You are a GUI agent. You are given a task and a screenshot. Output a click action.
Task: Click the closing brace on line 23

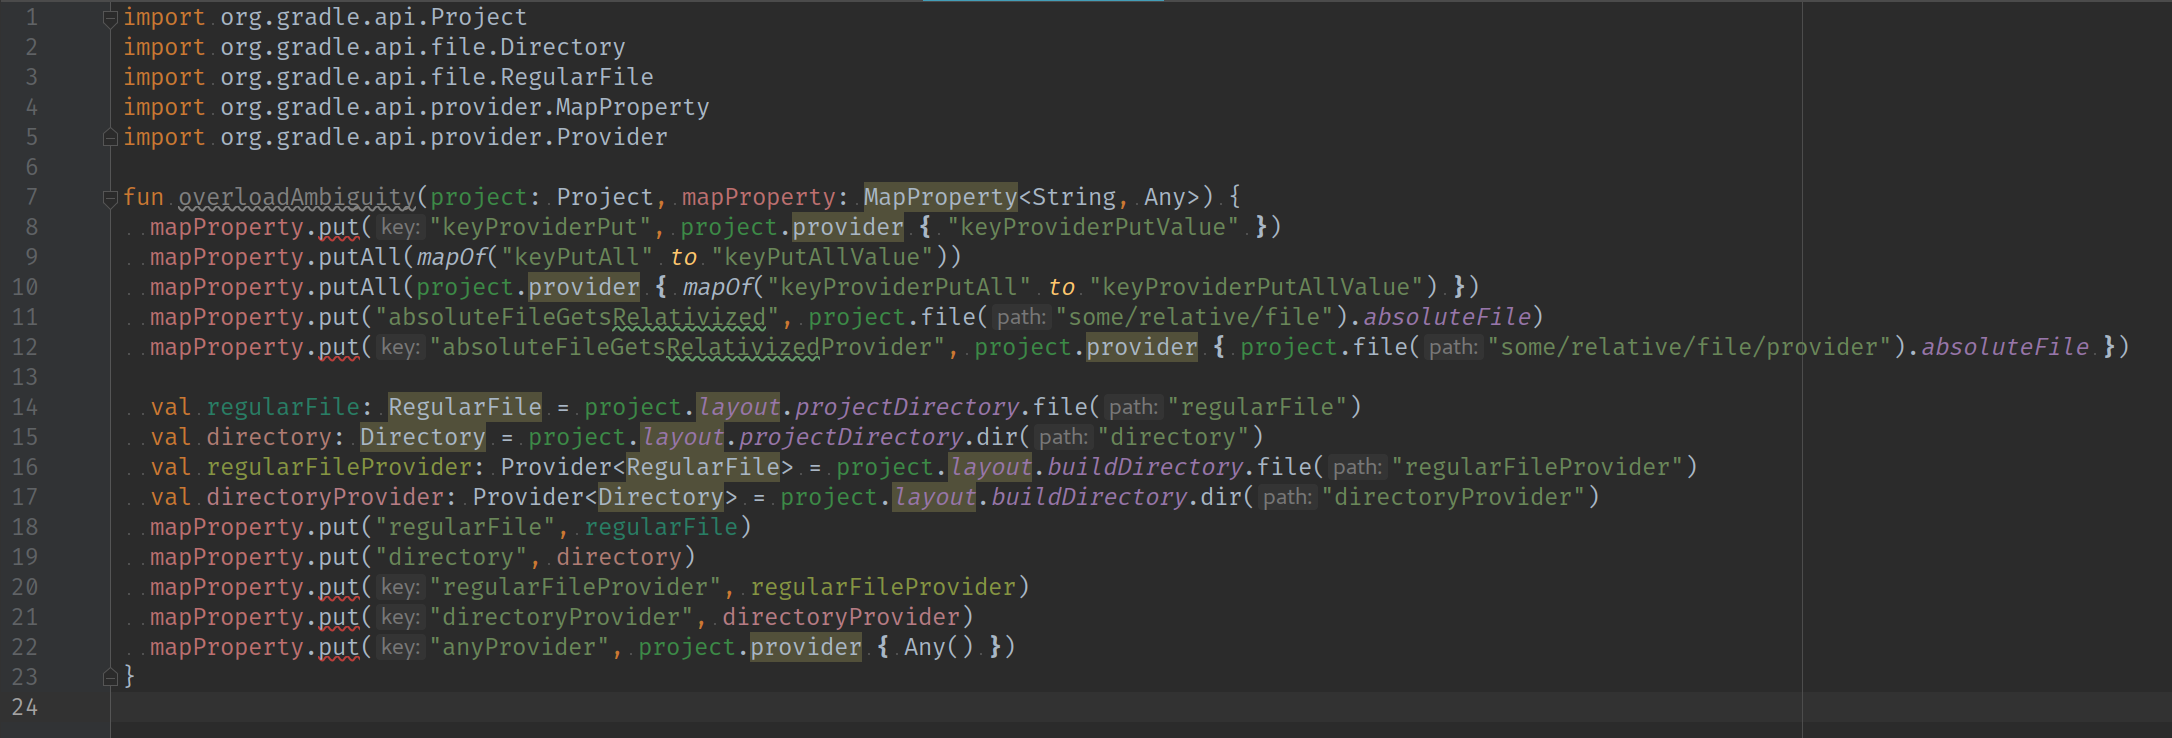129,677
